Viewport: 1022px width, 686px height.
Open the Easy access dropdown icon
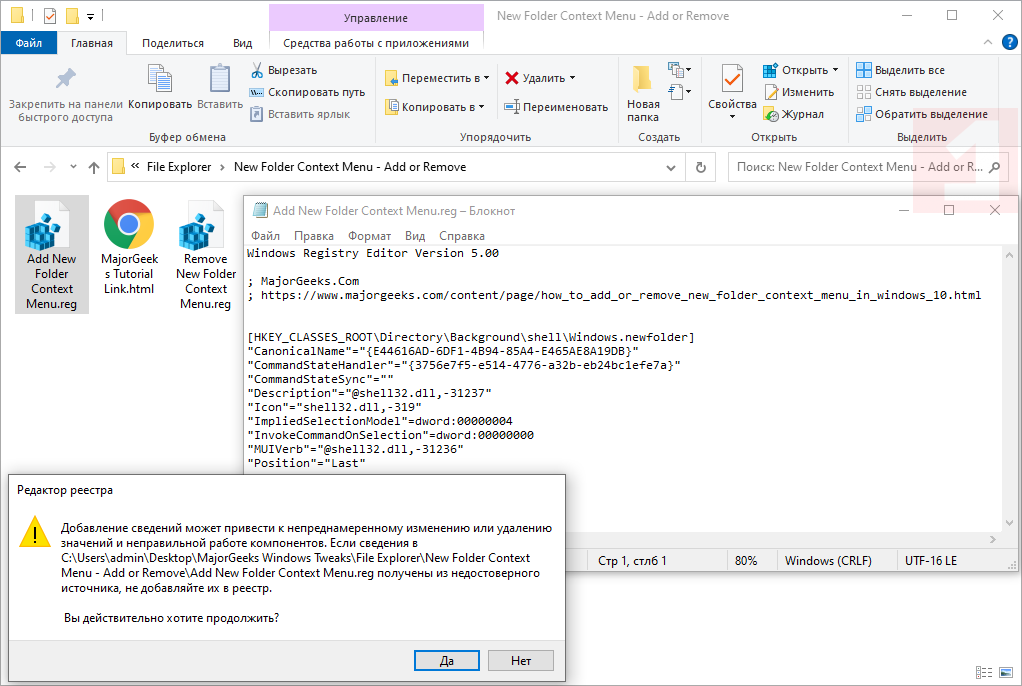click(679, 92)
